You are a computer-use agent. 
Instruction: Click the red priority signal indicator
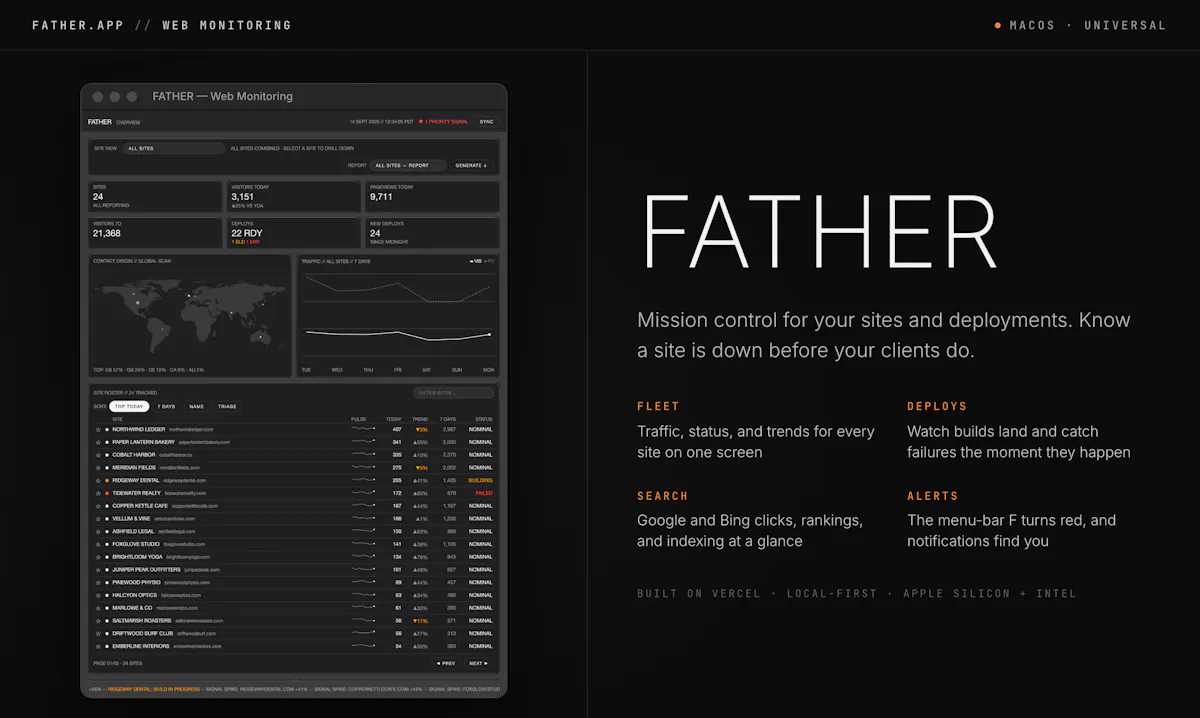[421, 122]
